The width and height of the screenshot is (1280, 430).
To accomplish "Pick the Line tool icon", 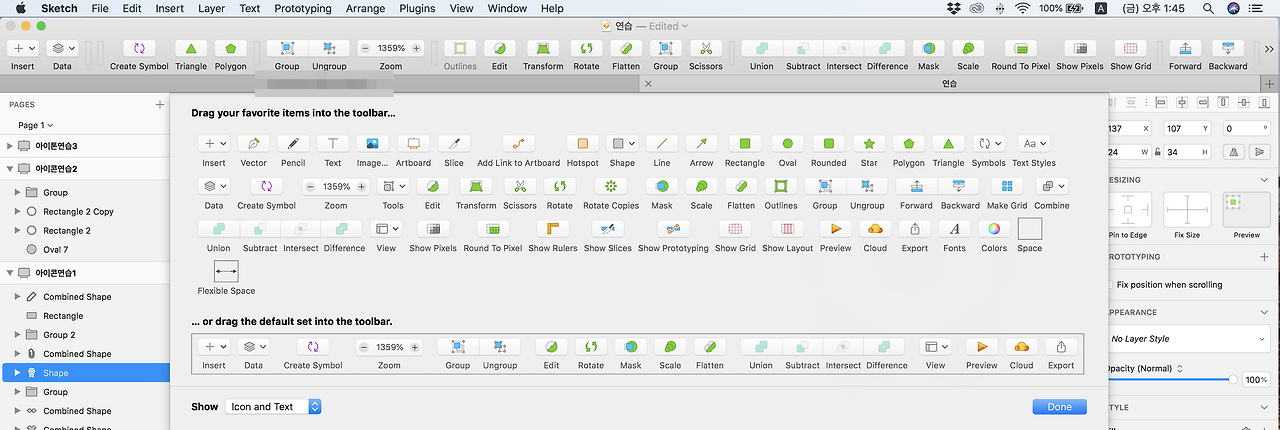I will point(662,144).
